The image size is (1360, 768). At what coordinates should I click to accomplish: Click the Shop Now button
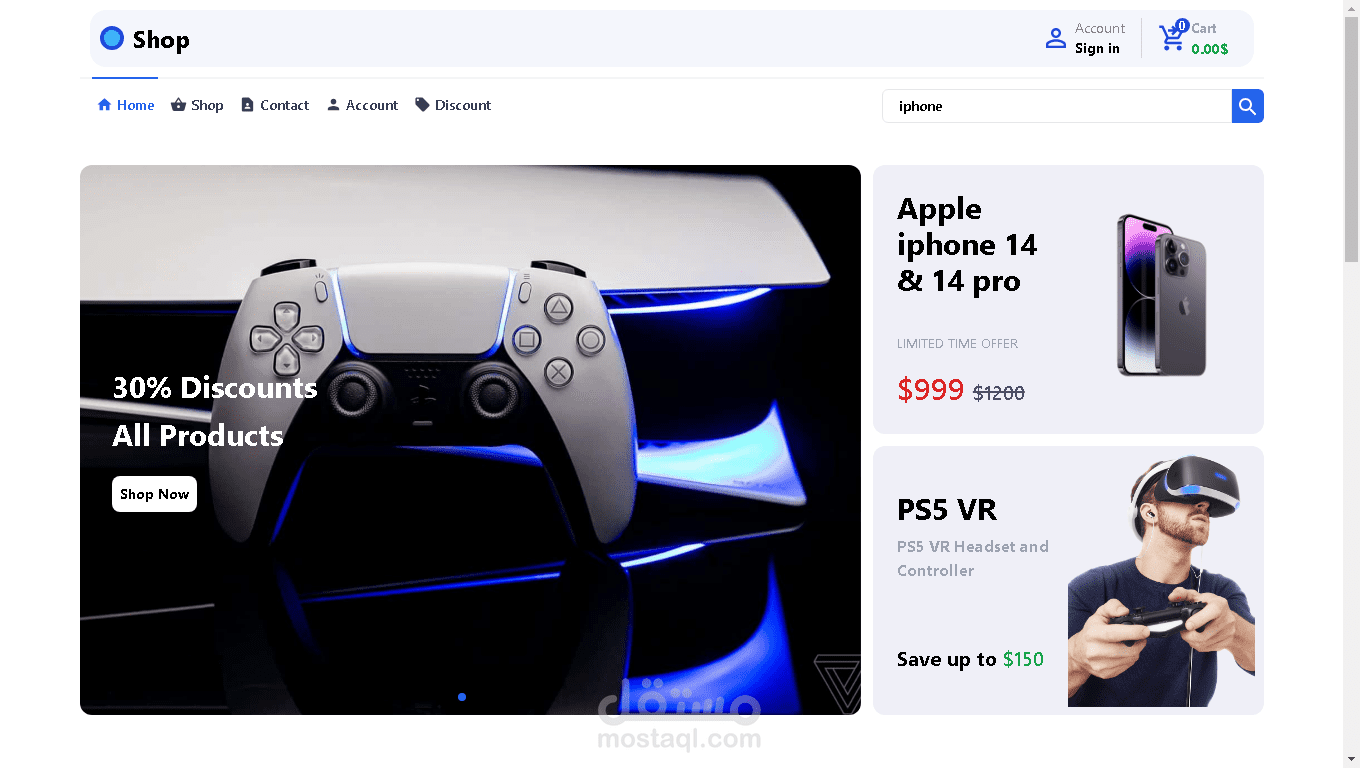(x=154, y=494)
